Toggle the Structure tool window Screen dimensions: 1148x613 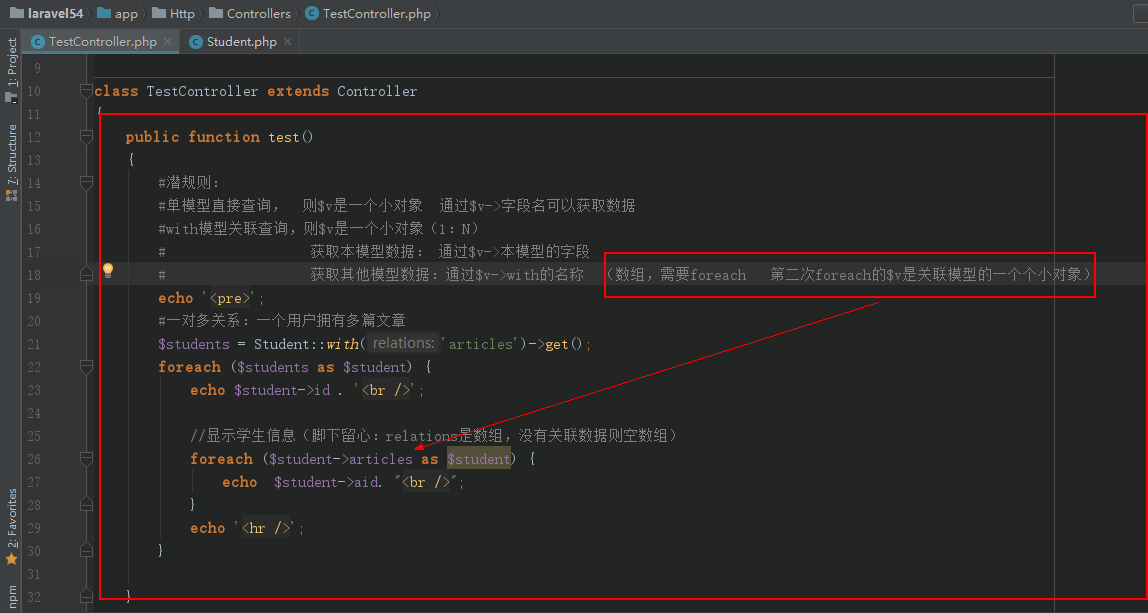click(12, 160)
